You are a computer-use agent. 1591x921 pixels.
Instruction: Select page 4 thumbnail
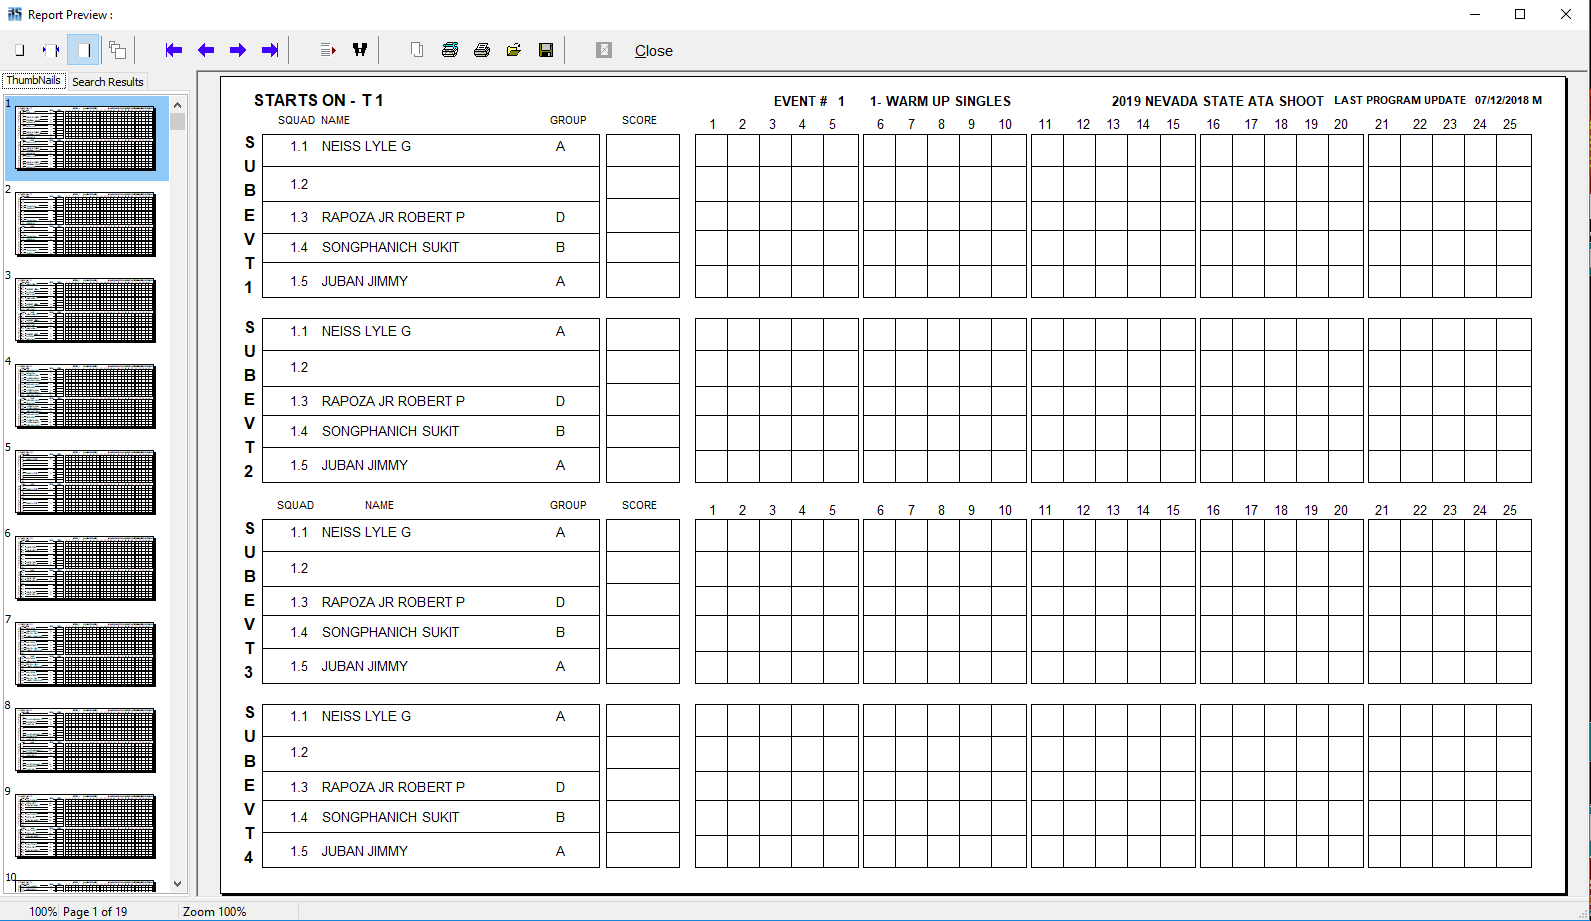[x=86, y=396]
